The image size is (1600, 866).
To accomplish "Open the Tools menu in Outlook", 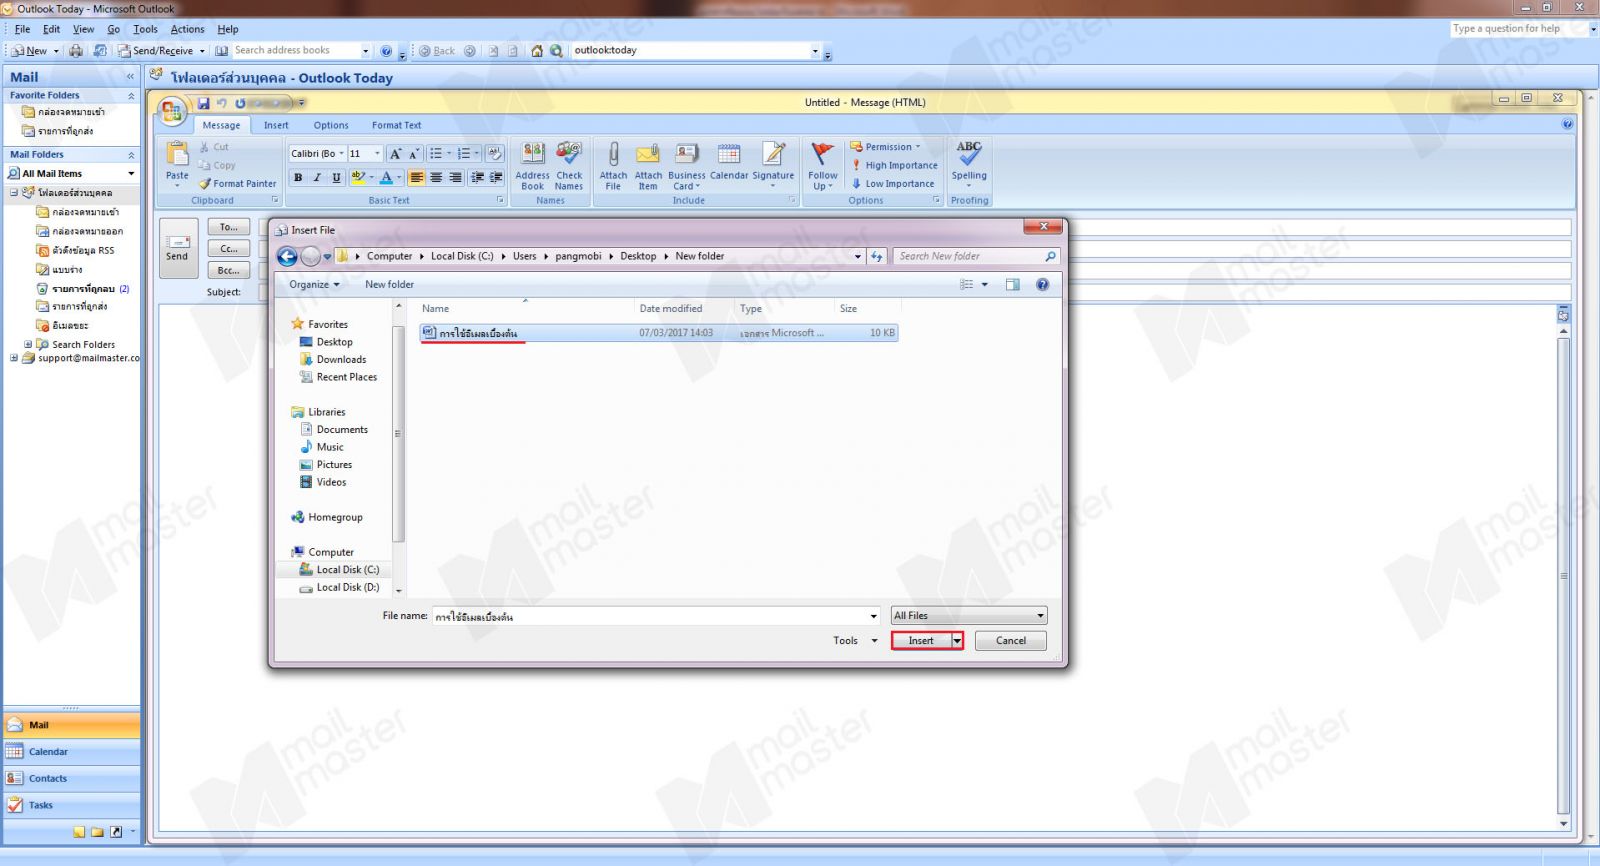I will 145,29.
